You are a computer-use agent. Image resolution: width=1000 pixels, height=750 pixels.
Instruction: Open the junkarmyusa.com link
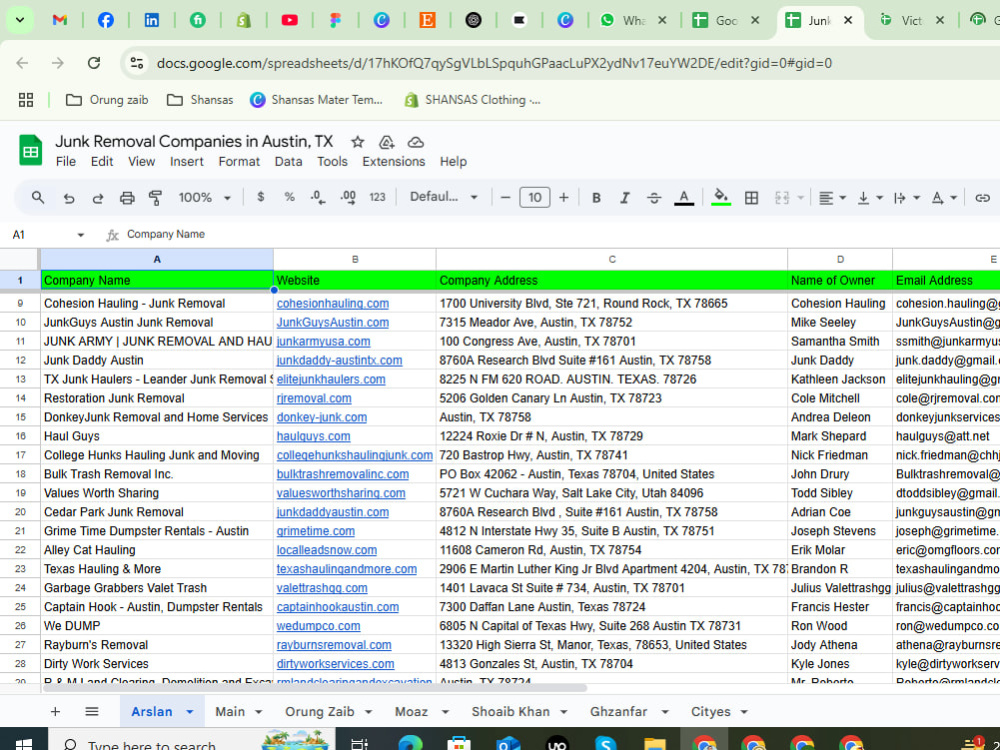(323, 341)
